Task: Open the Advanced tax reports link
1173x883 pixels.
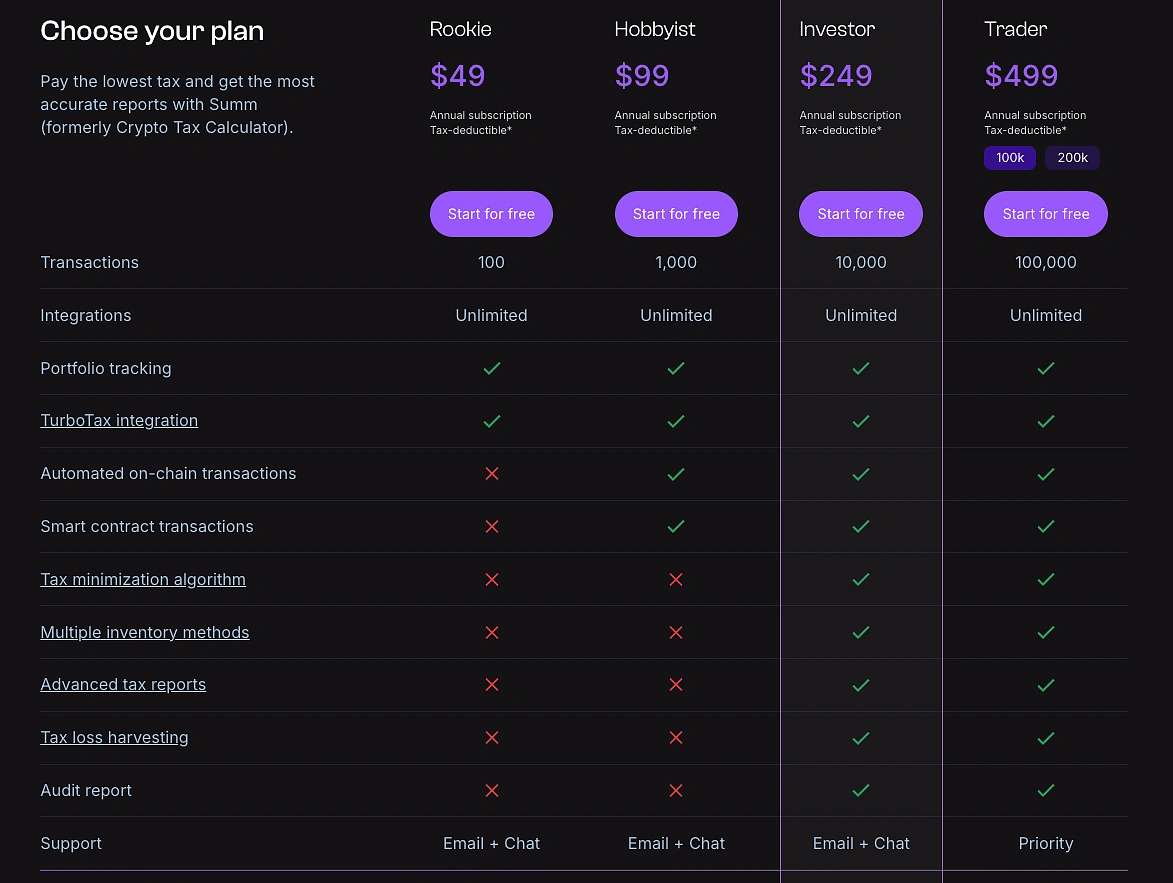Action: (x=123, y=684)
